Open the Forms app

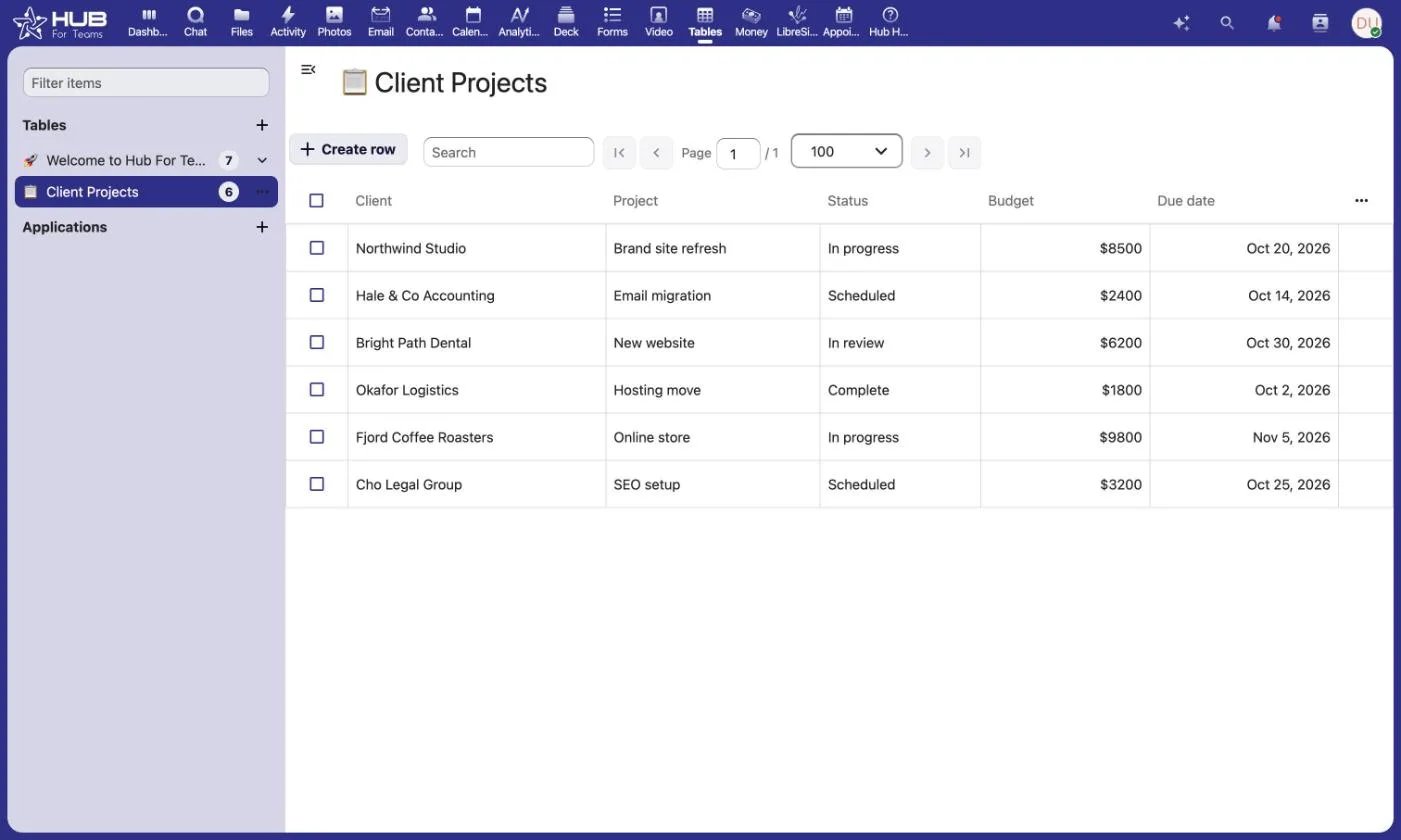tap(612, 22)
